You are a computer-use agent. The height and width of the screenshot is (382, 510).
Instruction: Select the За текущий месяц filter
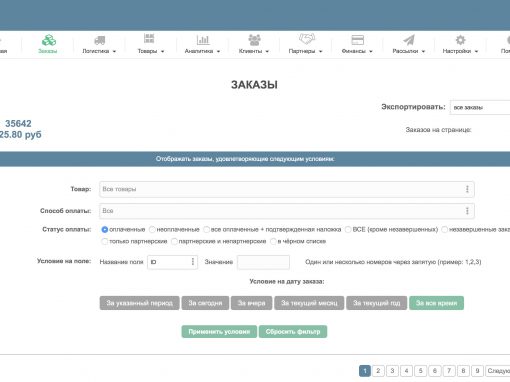(x=309, y=303)
